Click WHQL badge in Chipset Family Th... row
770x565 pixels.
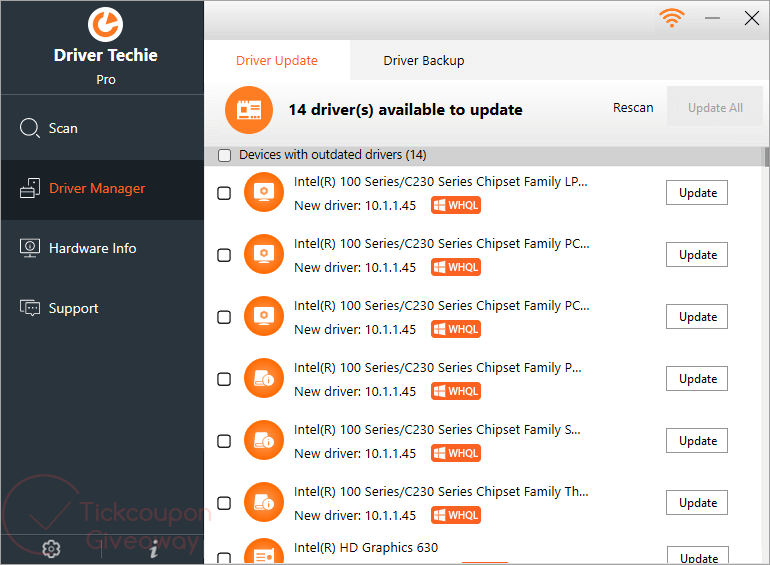(x=456, y=515)
